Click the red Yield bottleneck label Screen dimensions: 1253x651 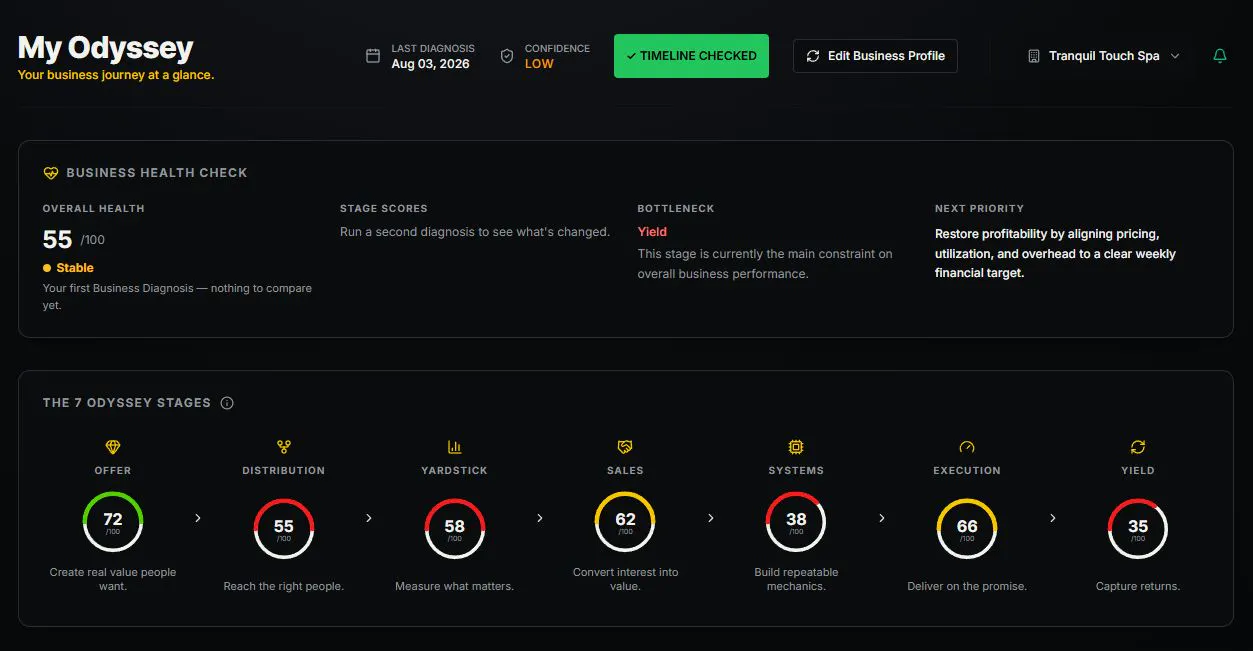pyautogui.click(x=652, y=232)
